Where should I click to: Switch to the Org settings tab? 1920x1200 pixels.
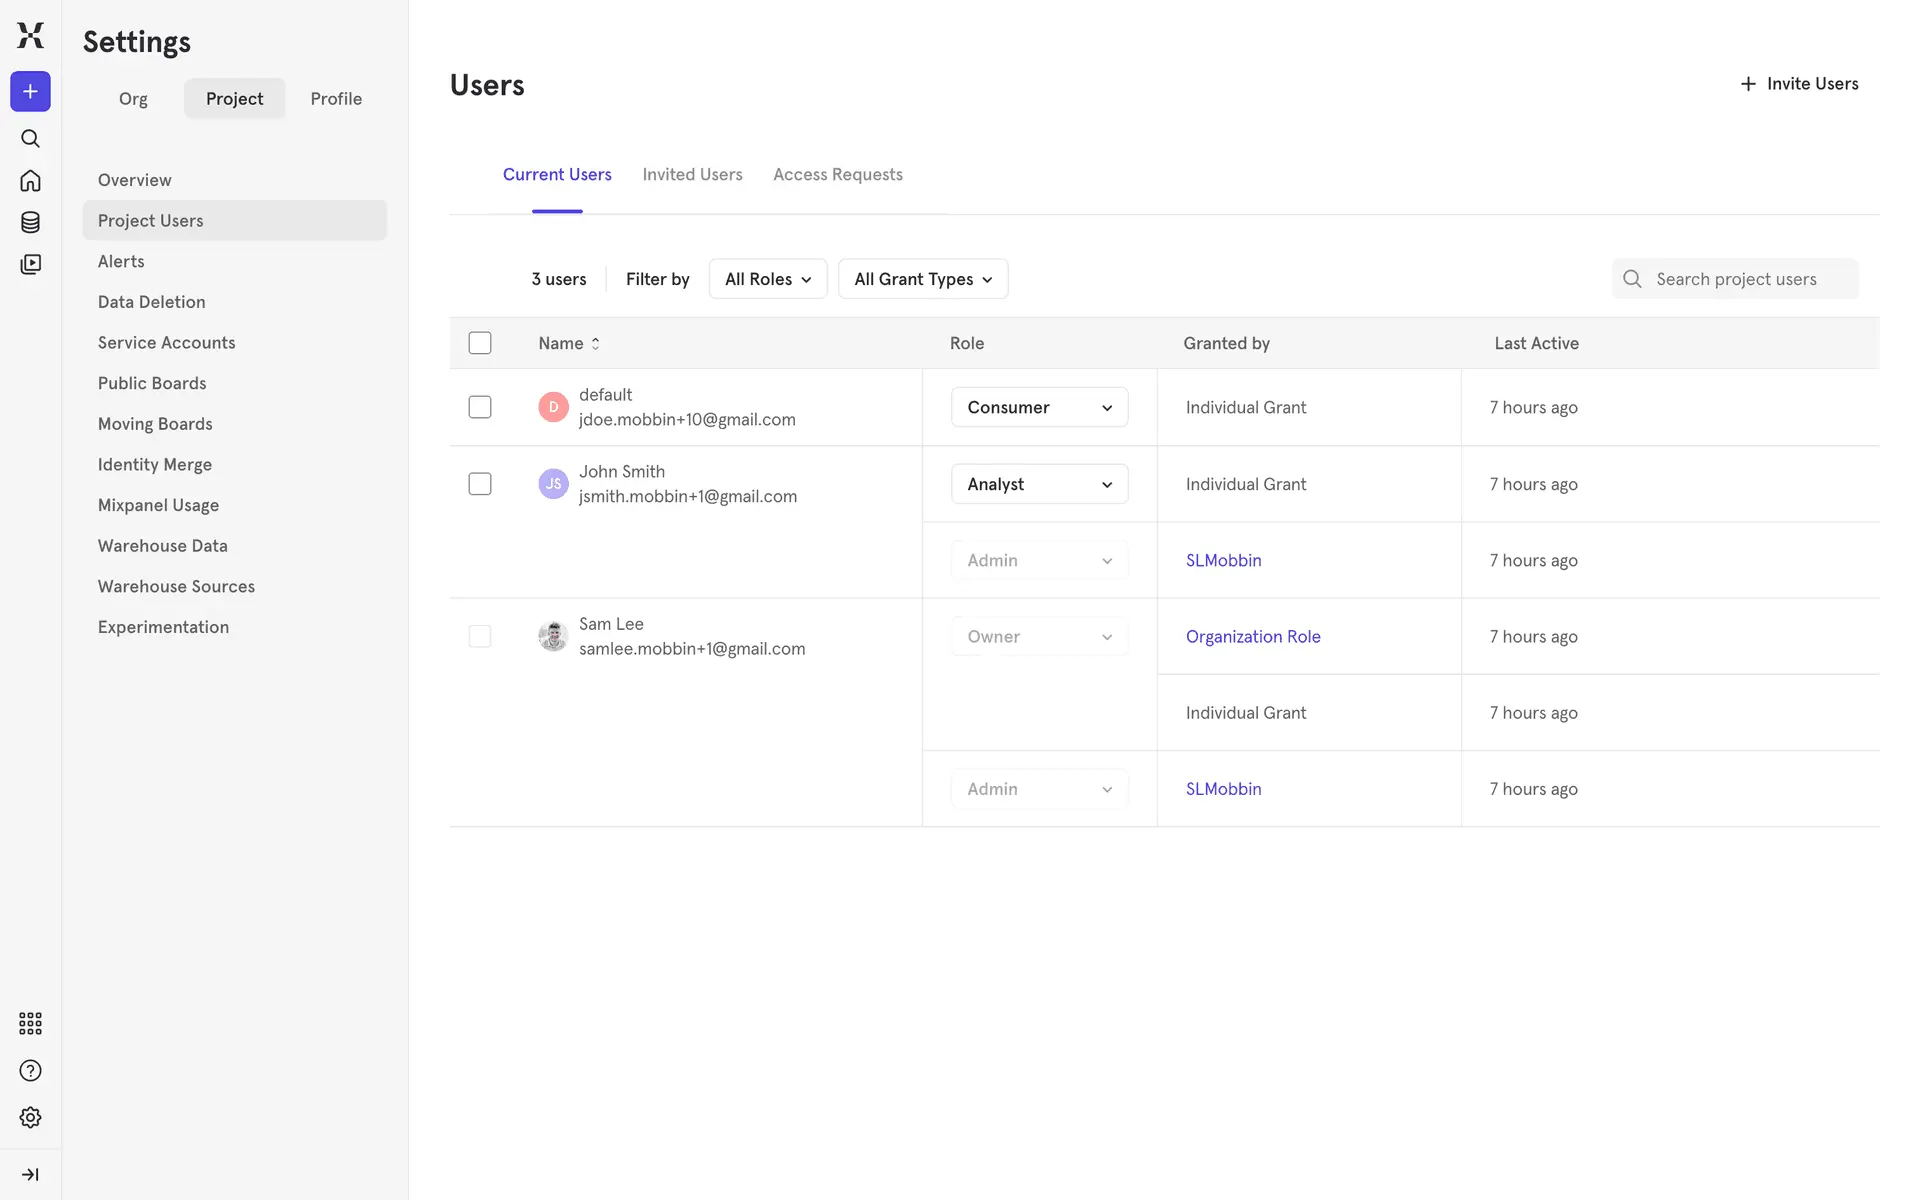(x=133, y=99)
